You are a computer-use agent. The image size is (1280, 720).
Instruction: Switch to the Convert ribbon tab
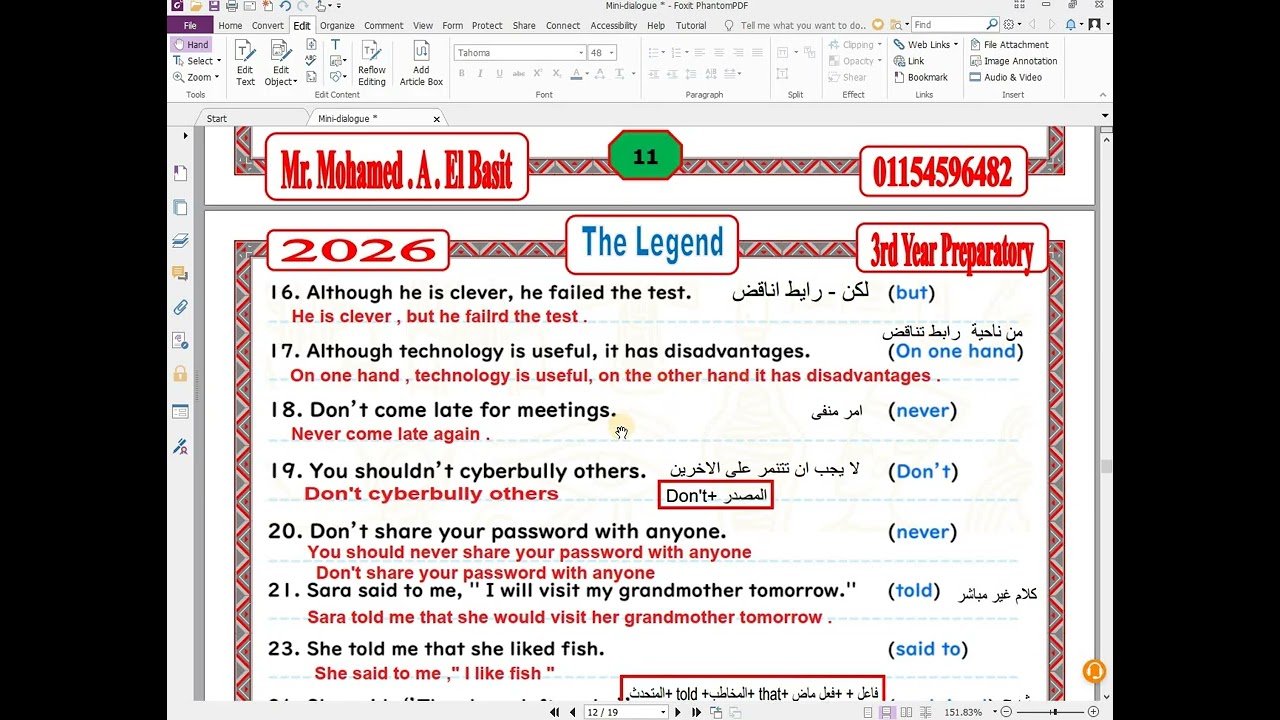267,25
